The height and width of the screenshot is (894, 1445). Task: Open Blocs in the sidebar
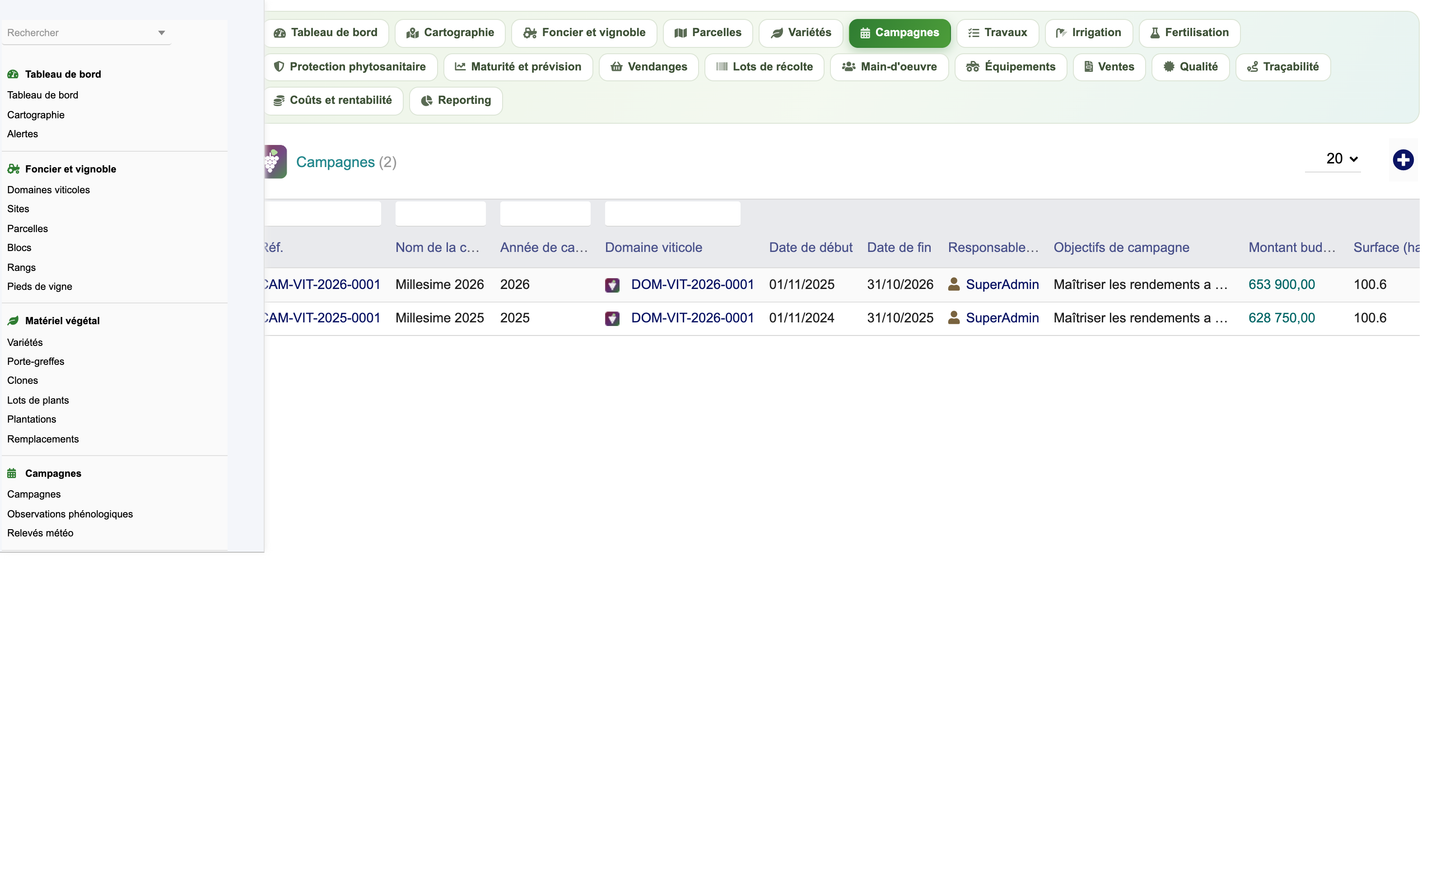click(x=19, y=248)
